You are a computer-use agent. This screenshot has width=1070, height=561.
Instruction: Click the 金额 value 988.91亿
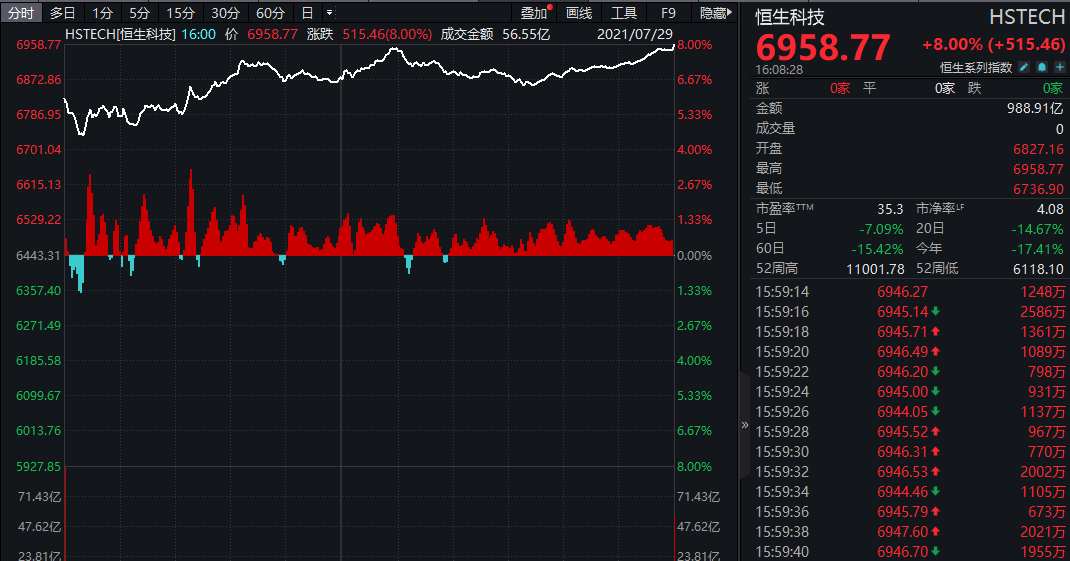pos(1035,108)
